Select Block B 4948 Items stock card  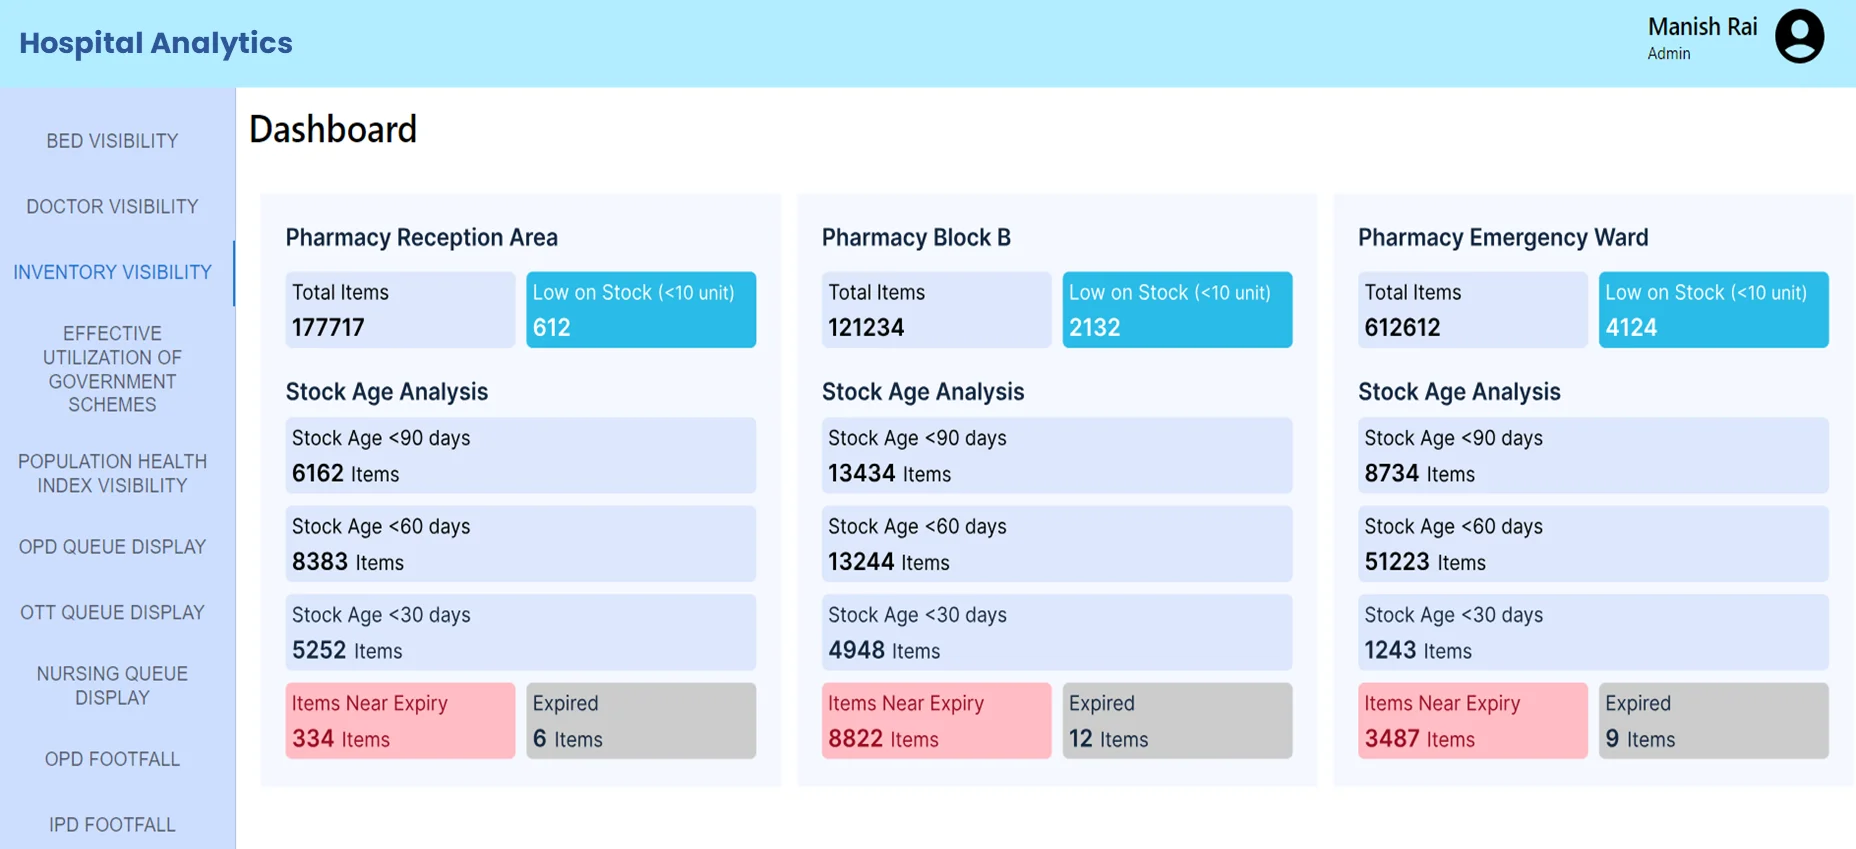coord(1057,632)
